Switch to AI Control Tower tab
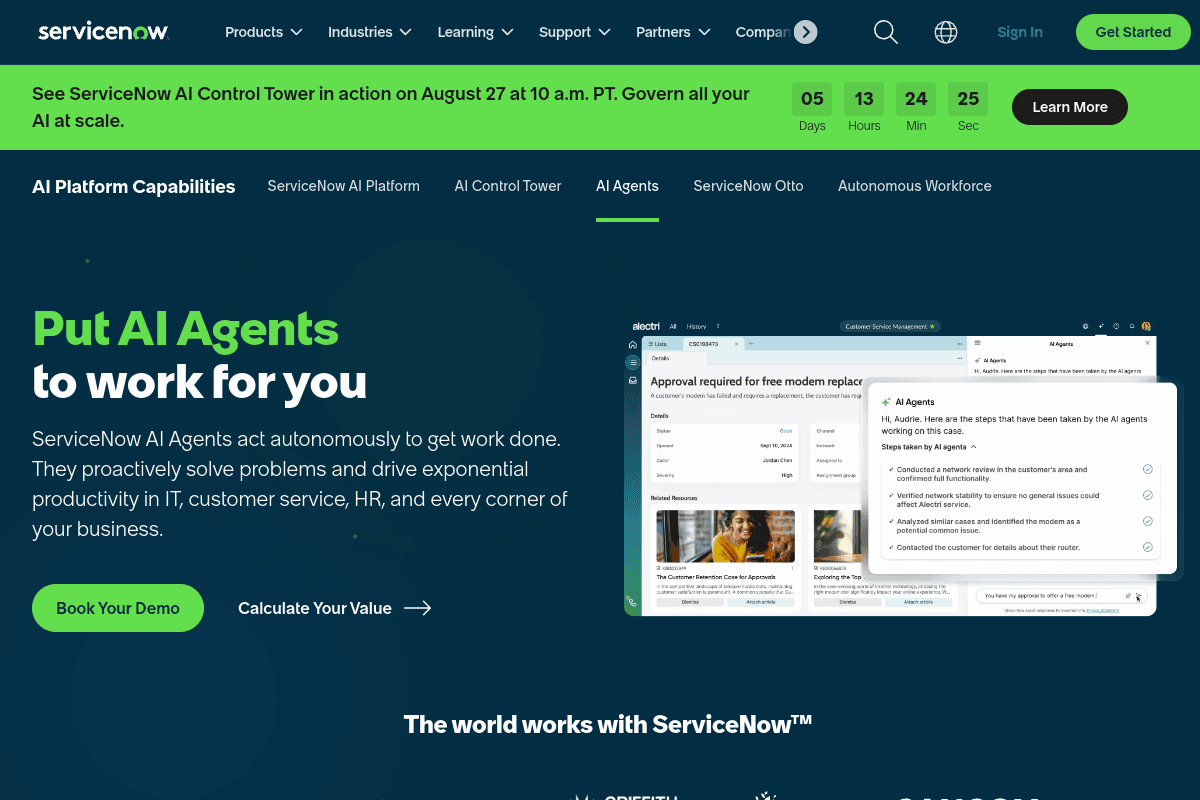The image size is (1200, 800). [x=508, y=186]
